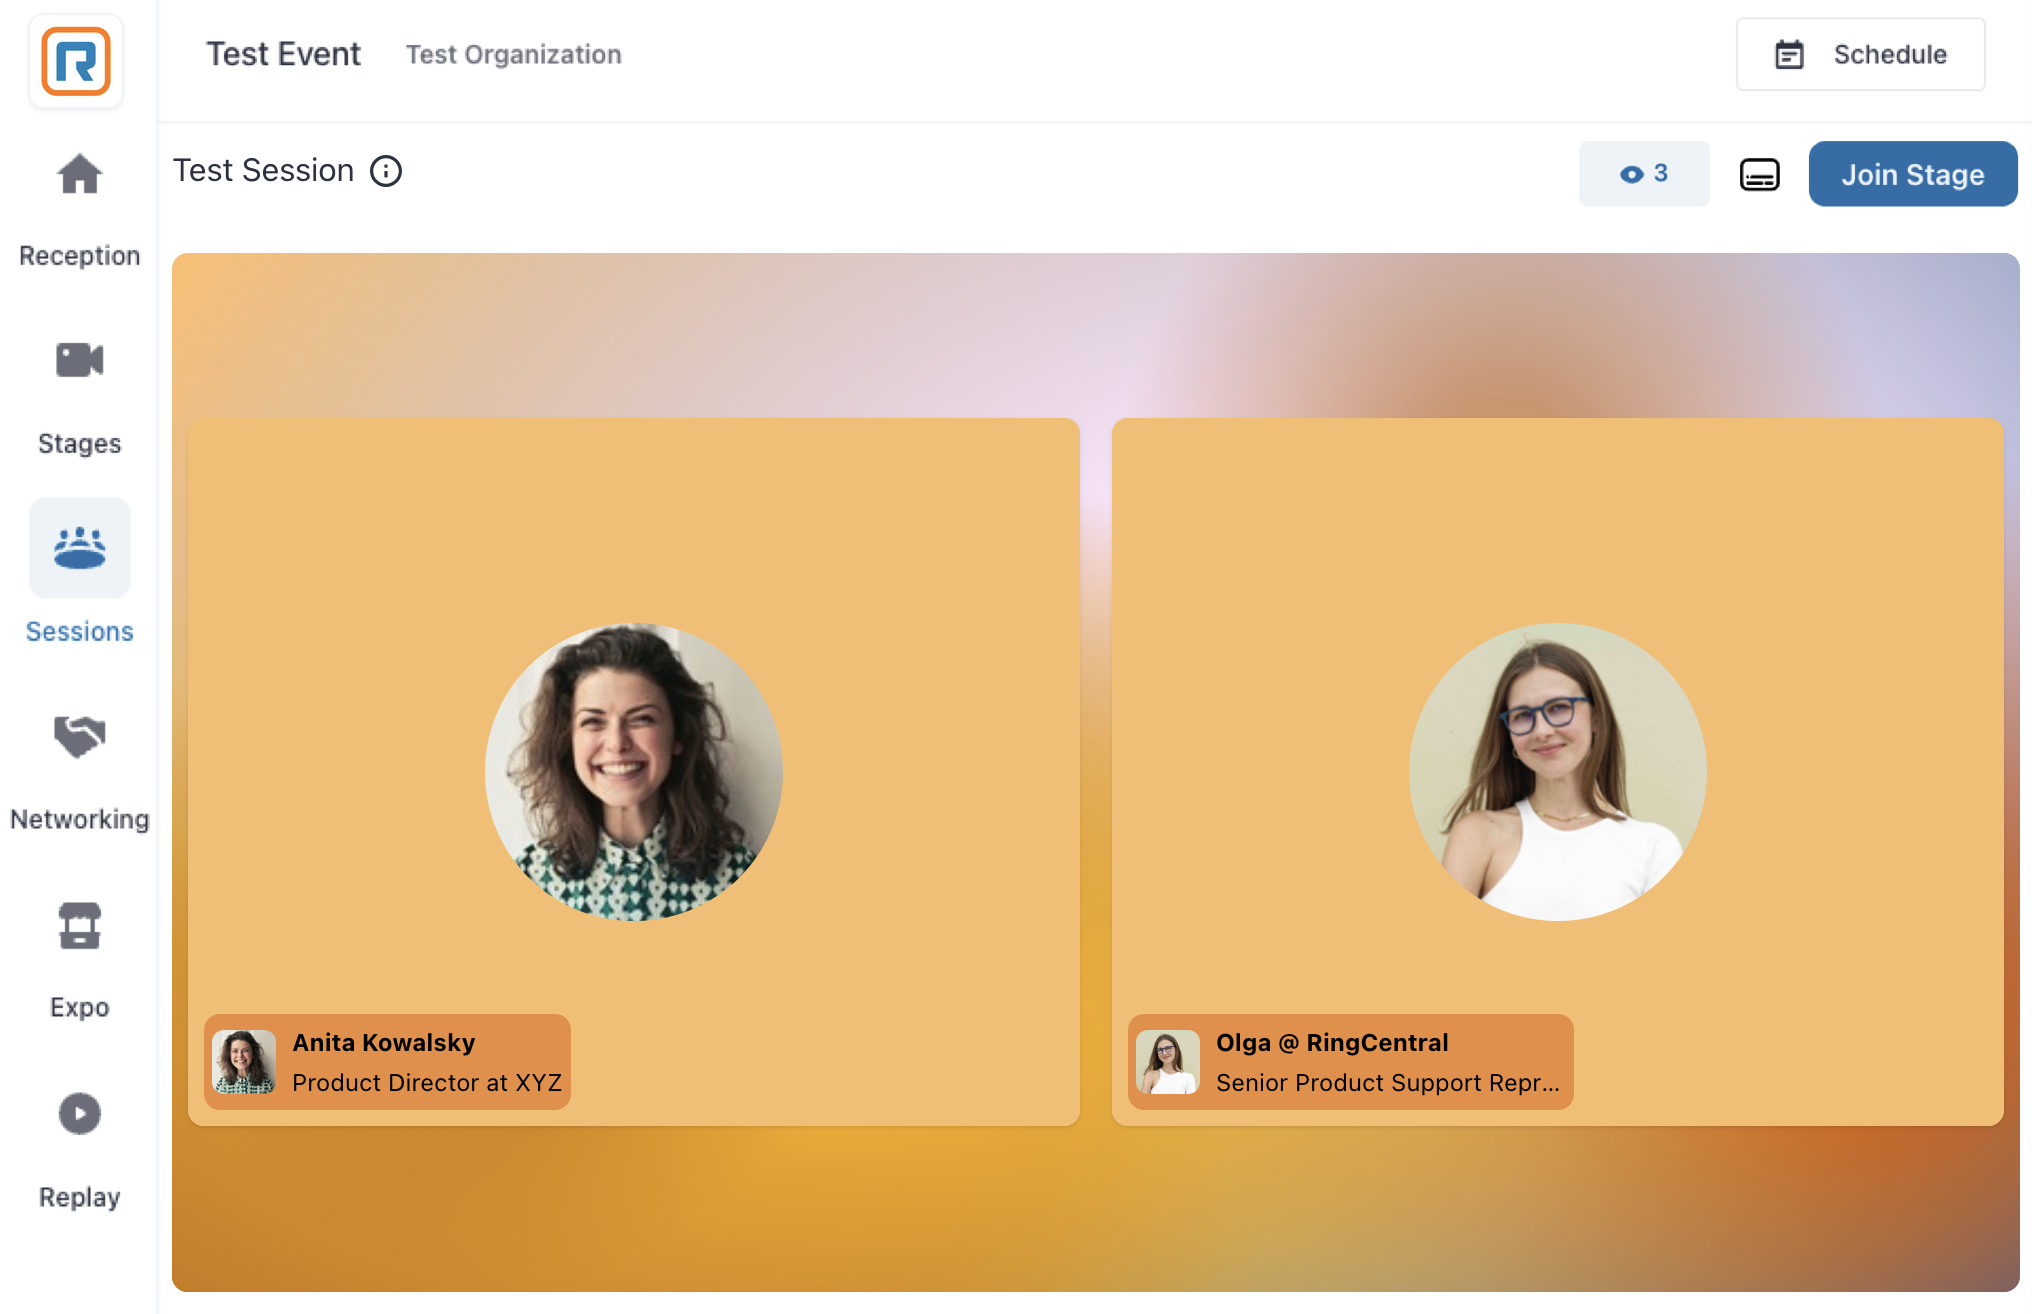
Task: Click the Senior Product Support Repr... text
Action: point(1388,1083)
